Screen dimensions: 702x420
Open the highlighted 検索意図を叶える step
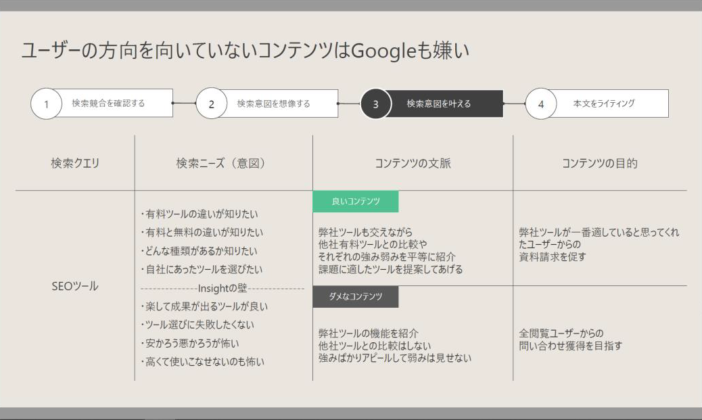(439, 103)
